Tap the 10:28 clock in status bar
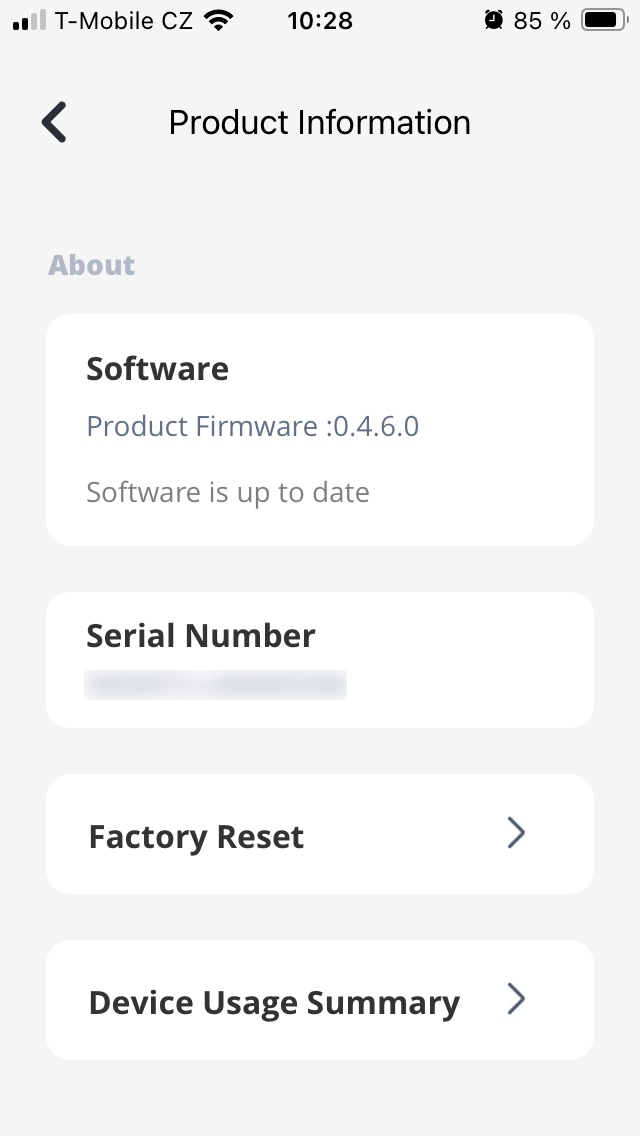The image size is (640, 1136). tap(320, 20)
